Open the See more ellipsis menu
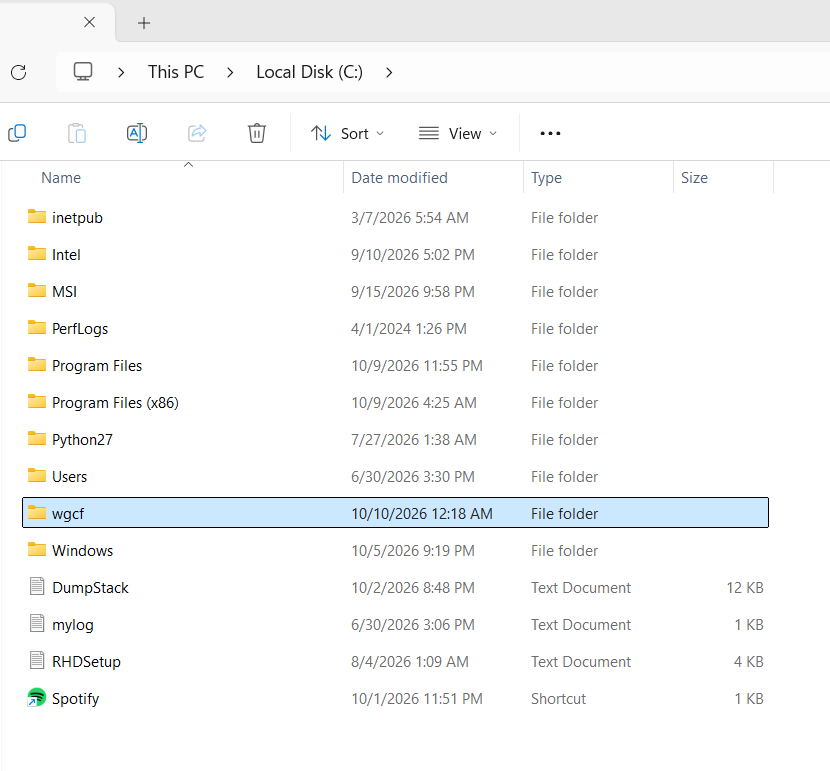Image resolution: width=830 pixels, height=771 pixels. pos(550,133)
